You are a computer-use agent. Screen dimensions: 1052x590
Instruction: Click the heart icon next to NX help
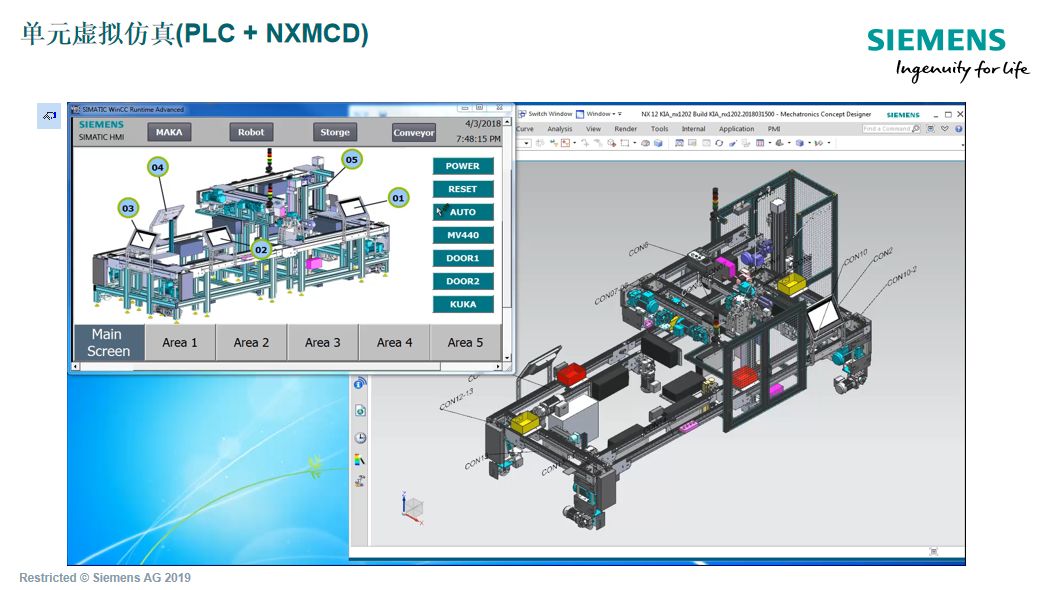(x=945, y=129)
